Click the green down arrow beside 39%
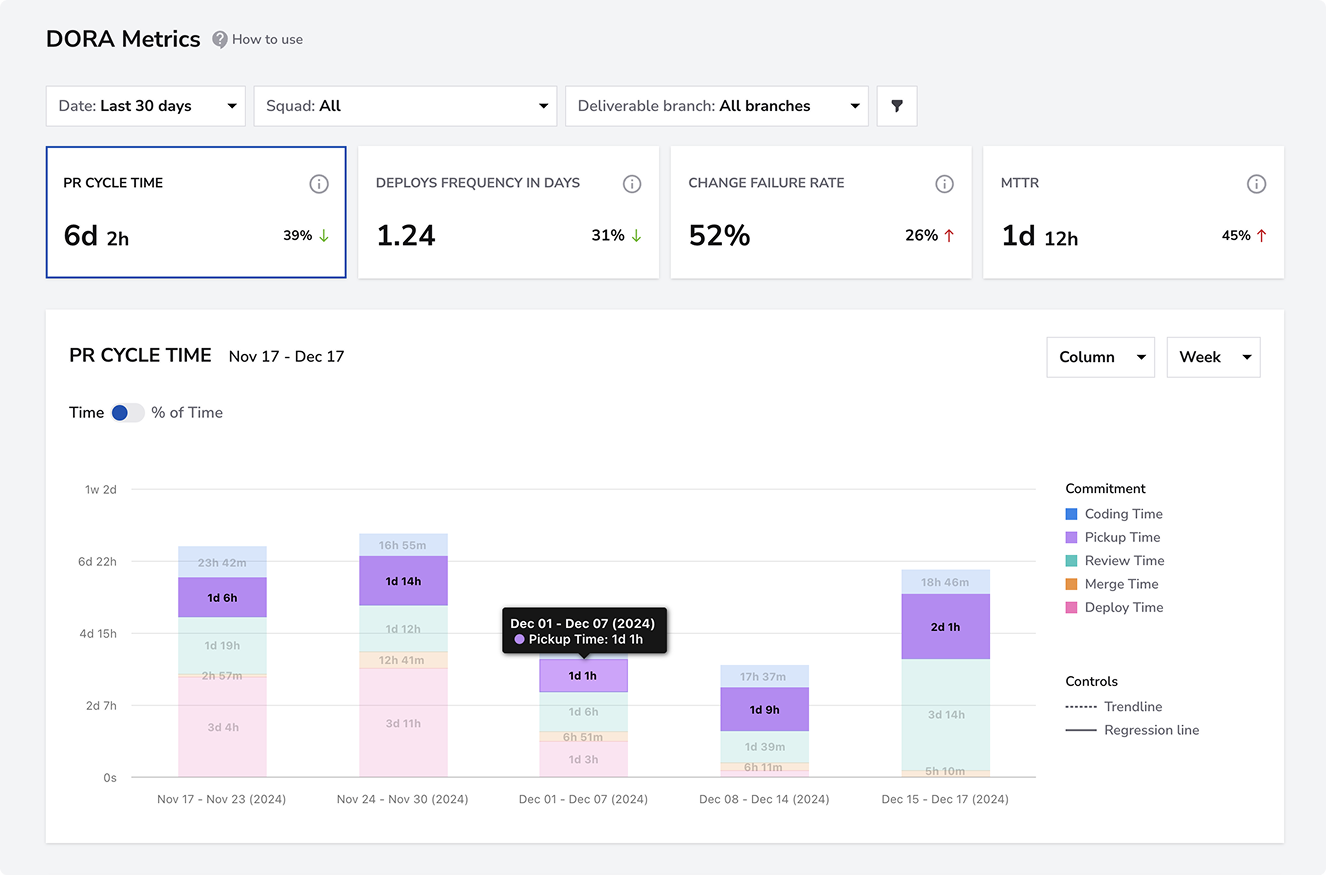Screen dimensions: 1326x876 324,236
